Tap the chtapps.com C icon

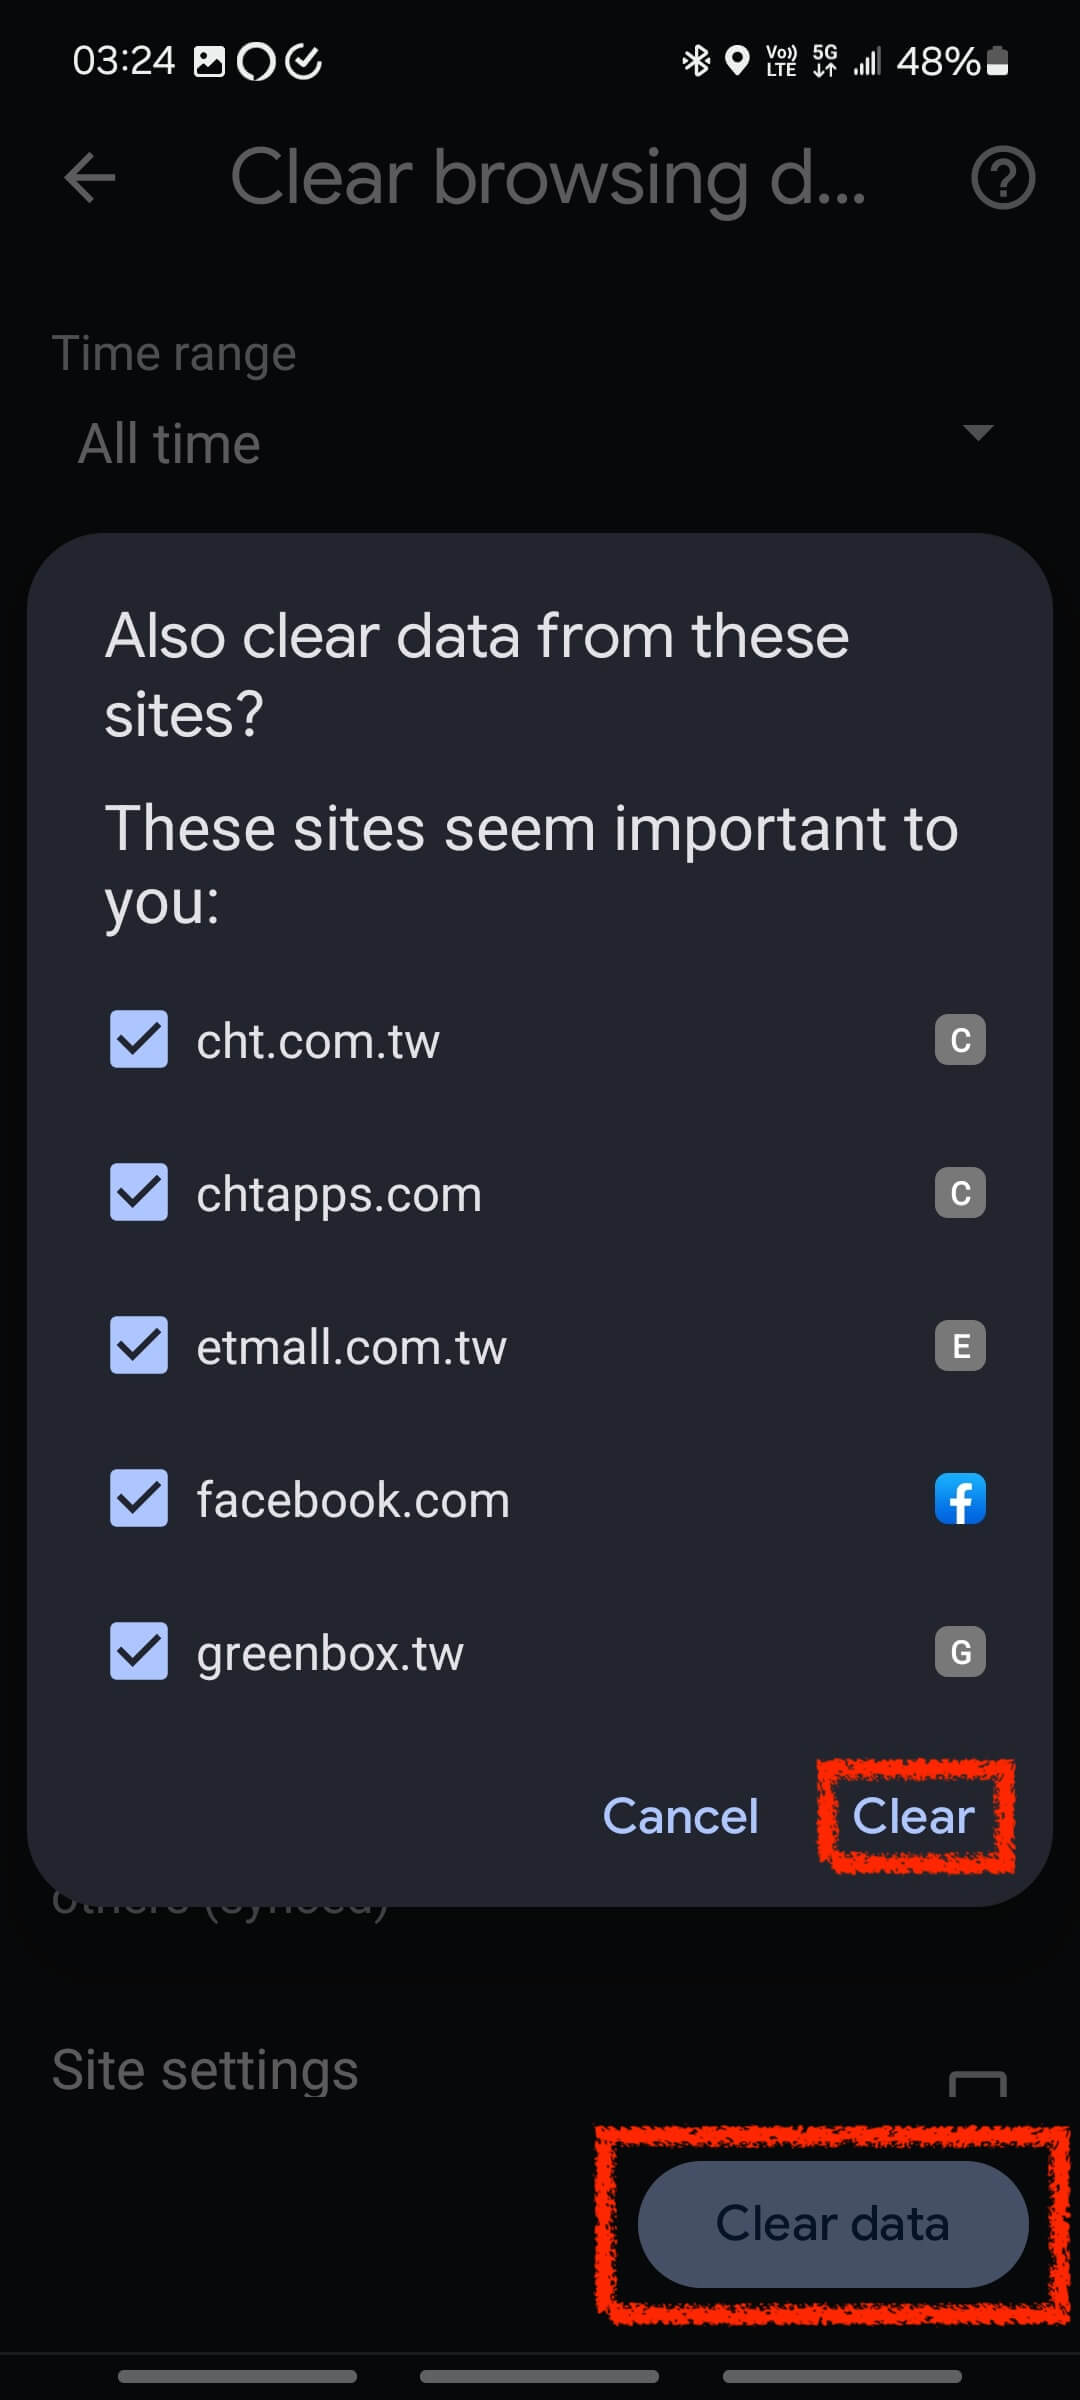(960, 1193)
